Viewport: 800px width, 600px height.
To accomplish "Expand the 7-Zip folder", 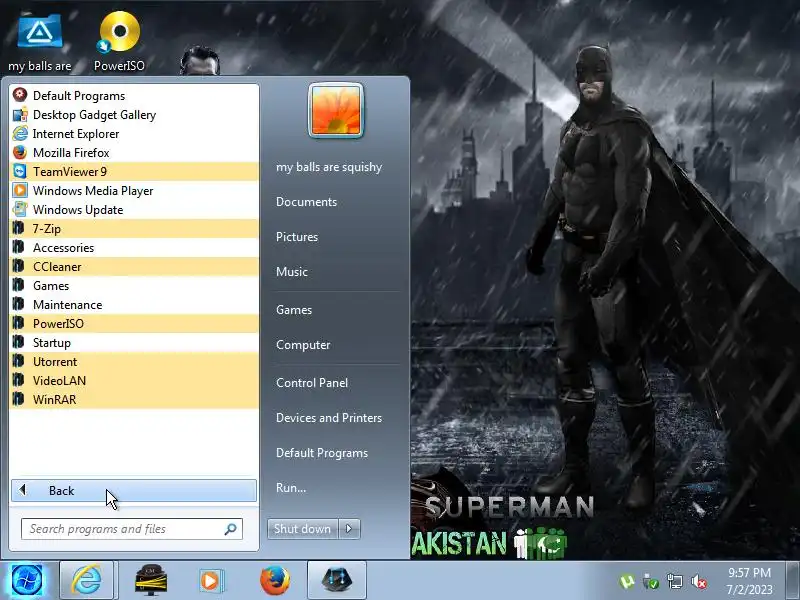I will [134, 229].
